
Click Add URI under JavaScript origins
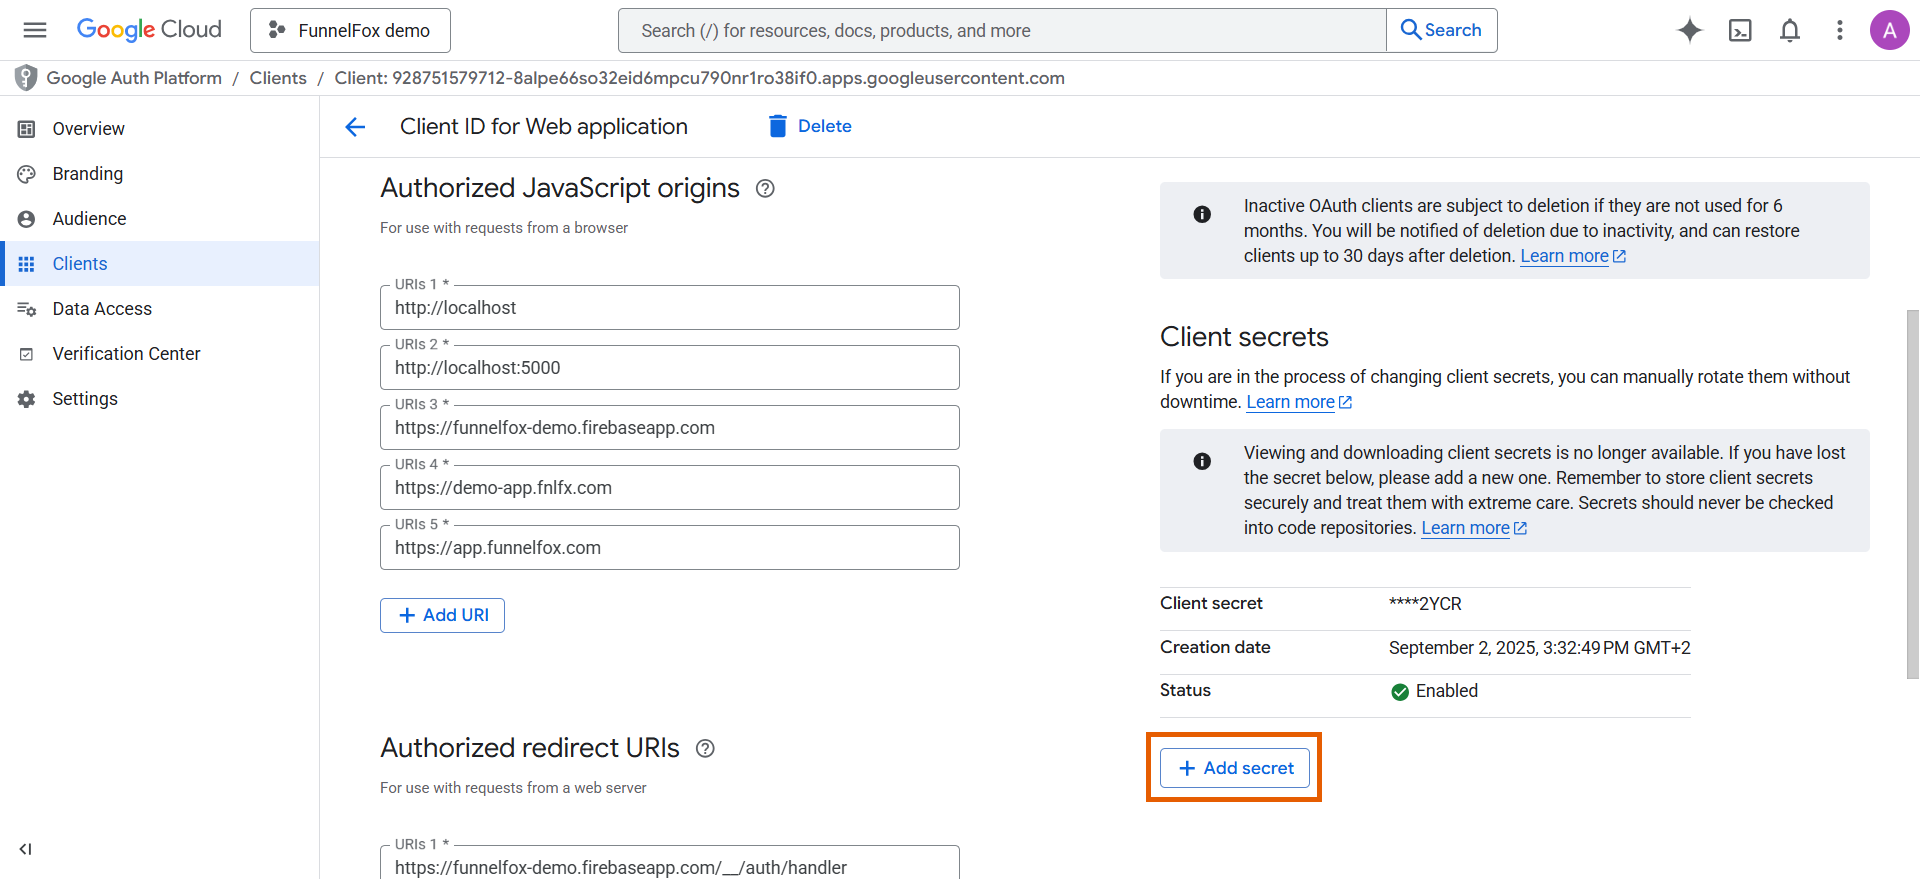pyautogui.click(x=442, y=615)
